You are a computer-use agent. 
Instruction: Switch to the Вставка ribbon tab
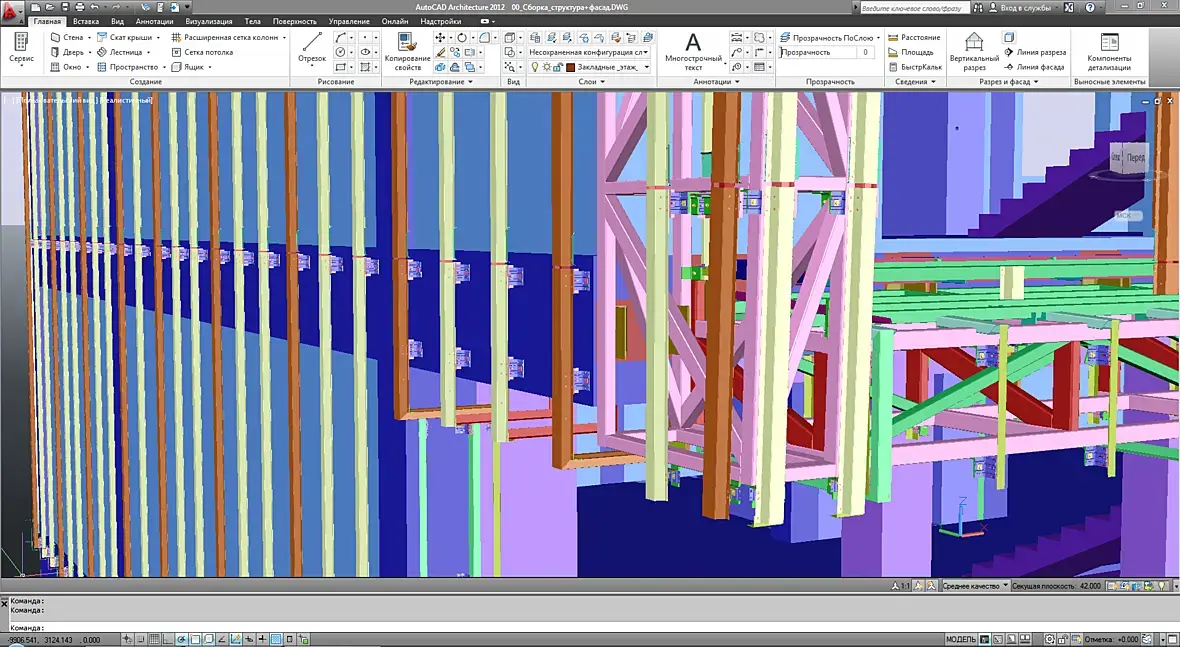86,21
